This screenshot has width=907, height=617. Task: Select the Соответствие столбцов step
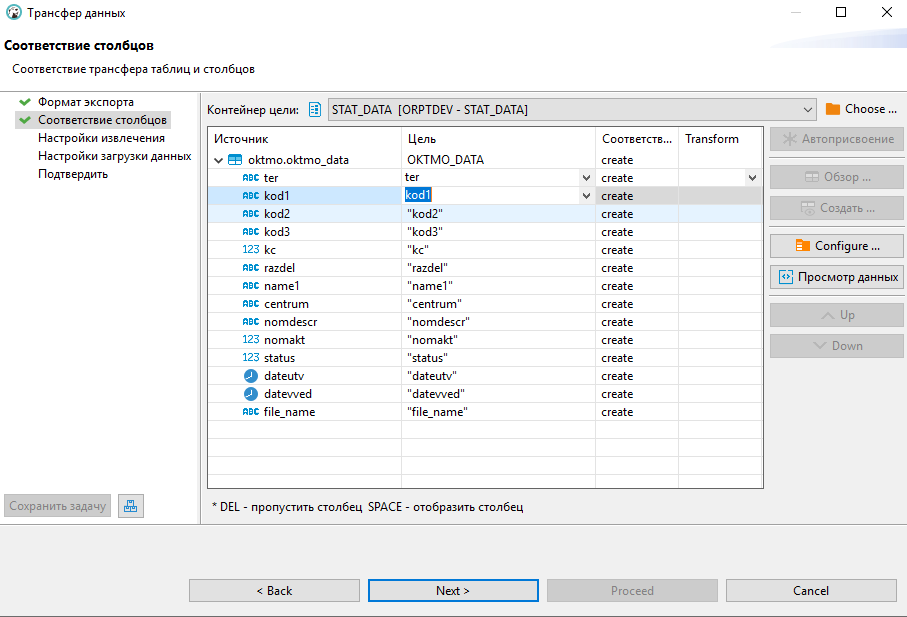pyautogui.click(x=102, y=120)
